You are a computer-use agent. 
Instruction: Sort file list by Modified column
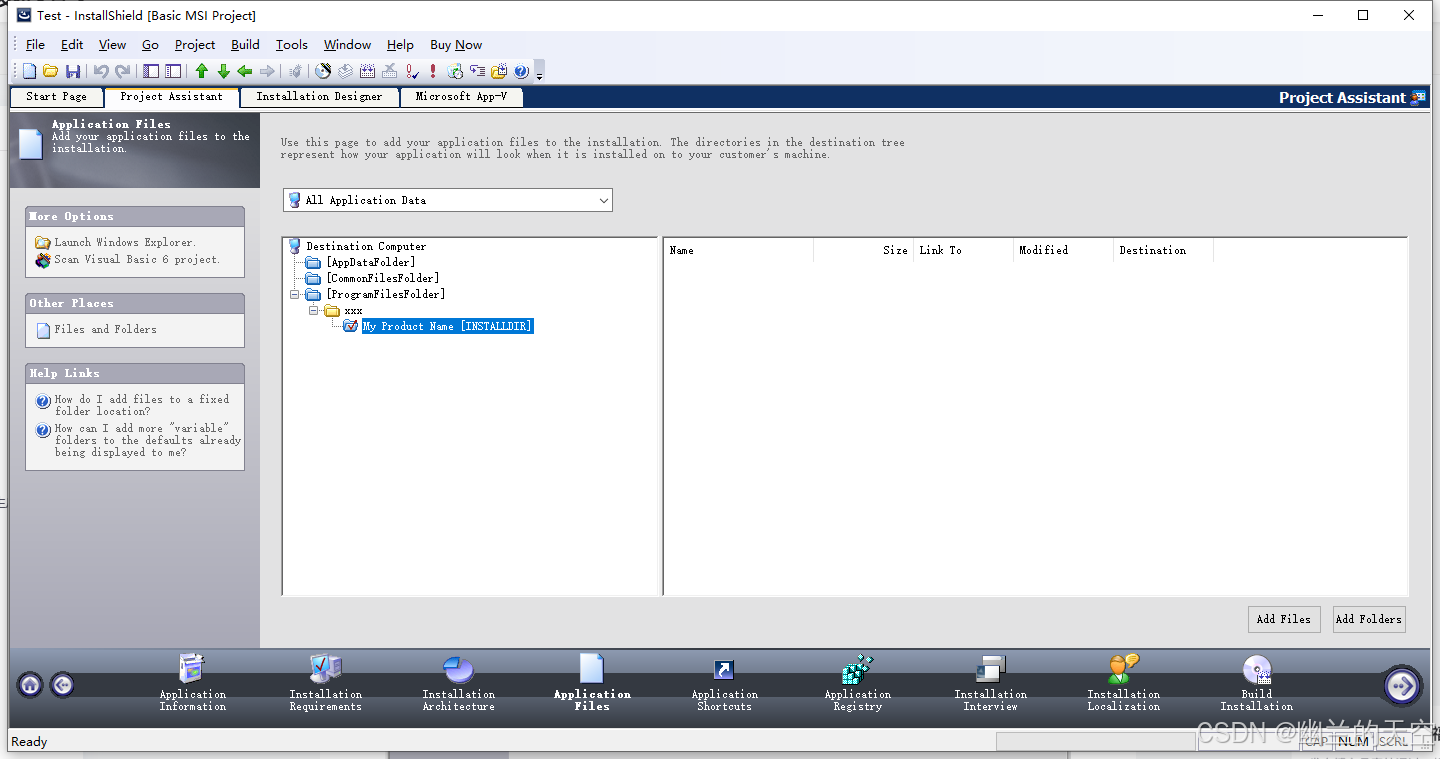click(1064, 250)
